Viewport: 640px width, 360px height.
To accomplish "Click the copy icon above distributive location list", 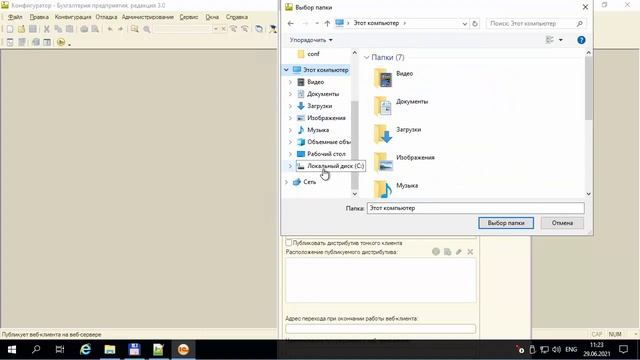I will pyautogui.click(x=447, y=252).
